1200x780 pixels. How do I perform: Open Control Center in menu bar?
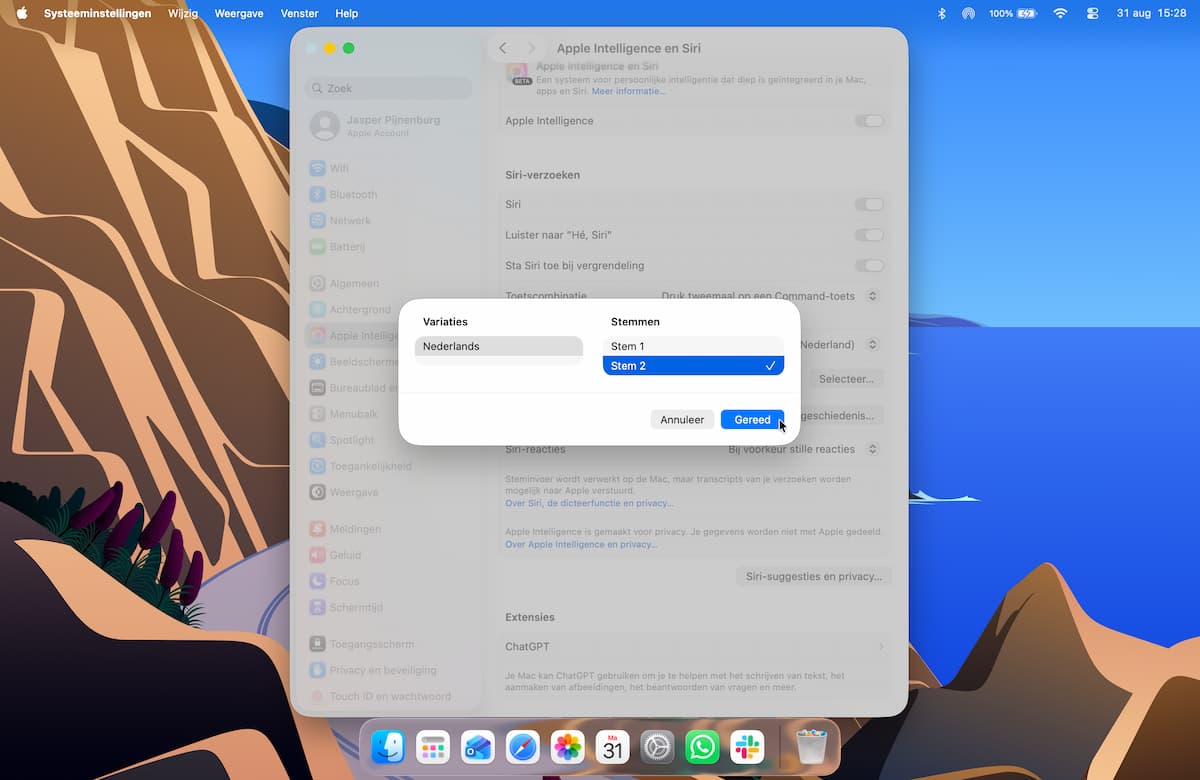1092,13
